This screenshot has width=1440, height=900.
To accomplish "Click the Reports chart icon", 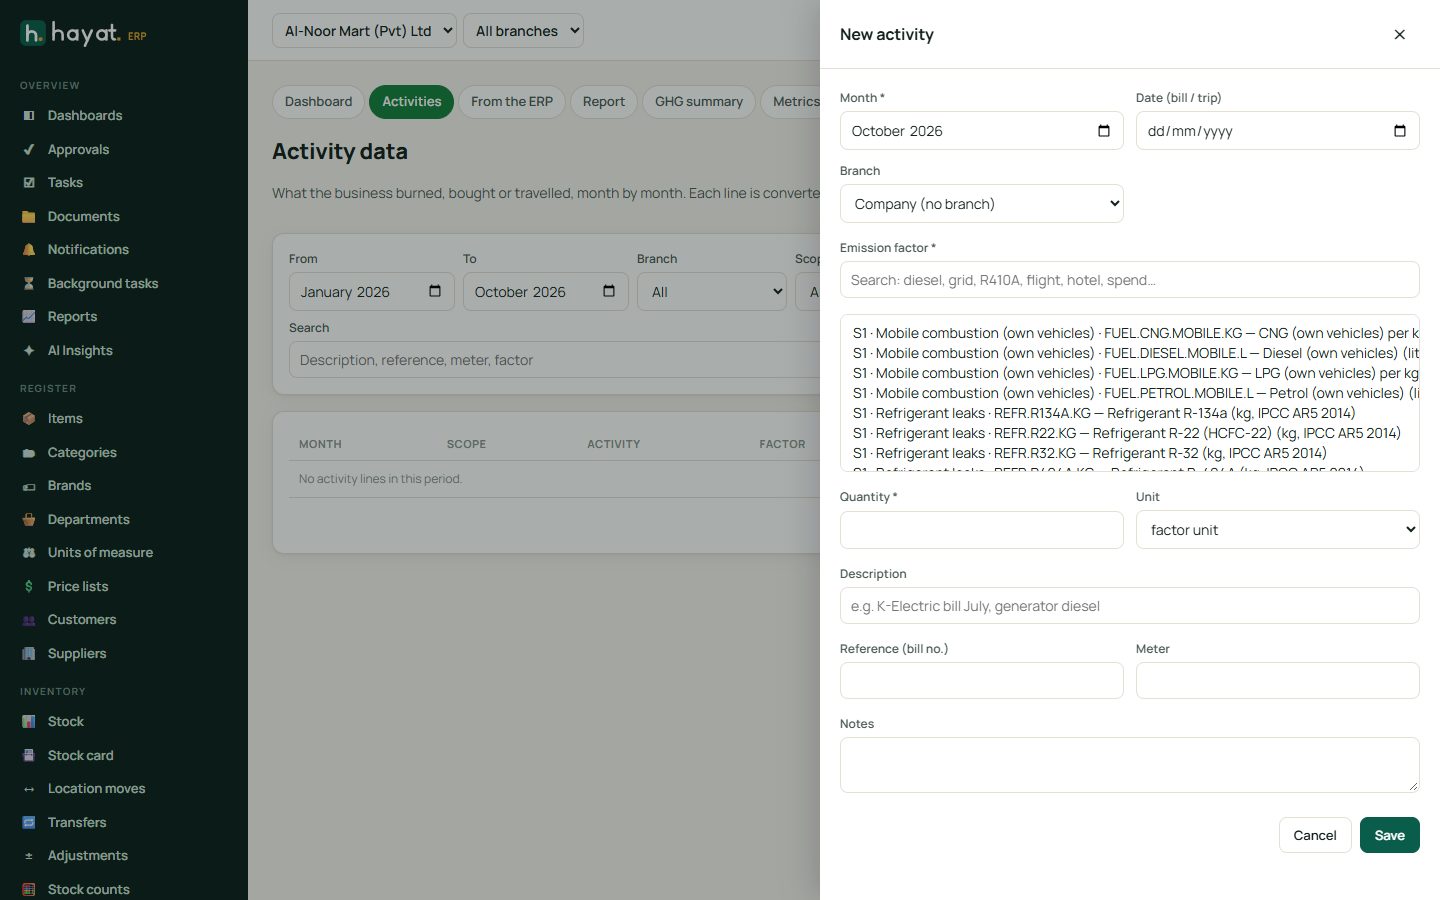I will (x=29, y=317).
